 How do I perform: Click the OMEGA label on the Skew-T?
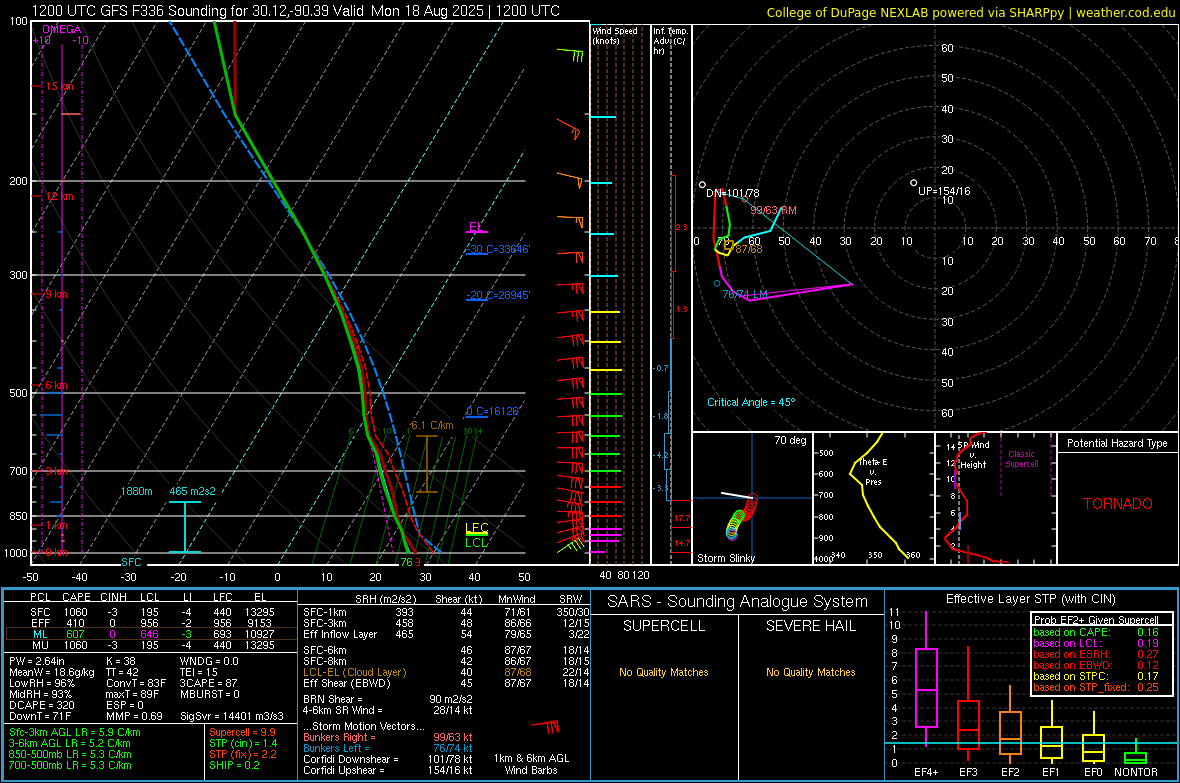(62, 29)
